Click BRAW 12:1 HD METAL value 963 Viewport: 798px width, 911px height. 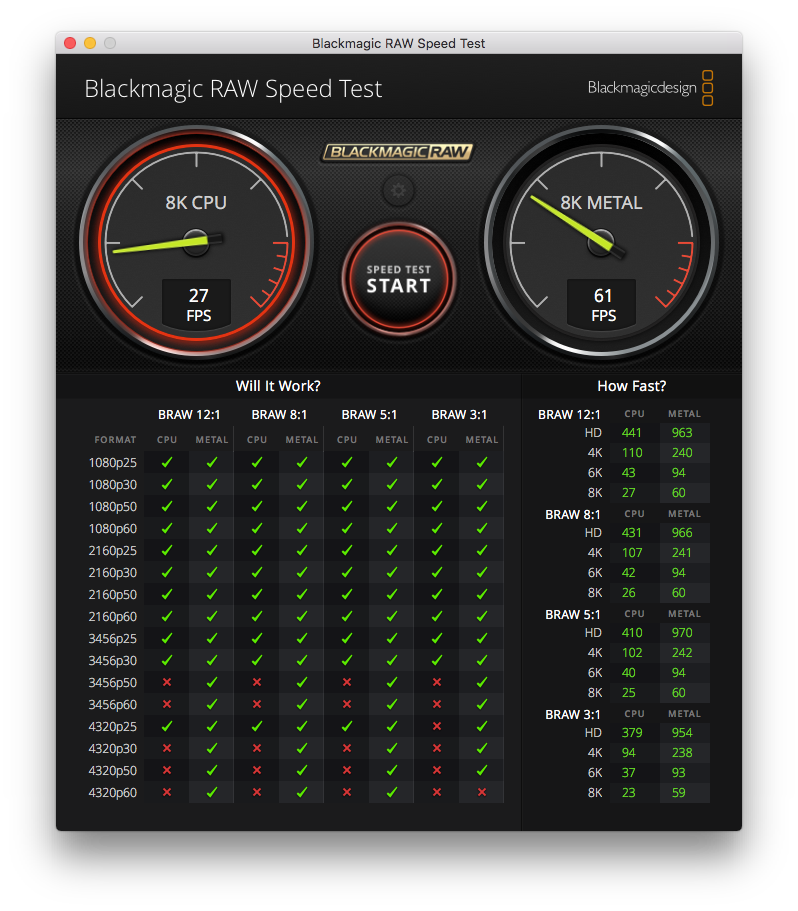[x=682, y=433]
